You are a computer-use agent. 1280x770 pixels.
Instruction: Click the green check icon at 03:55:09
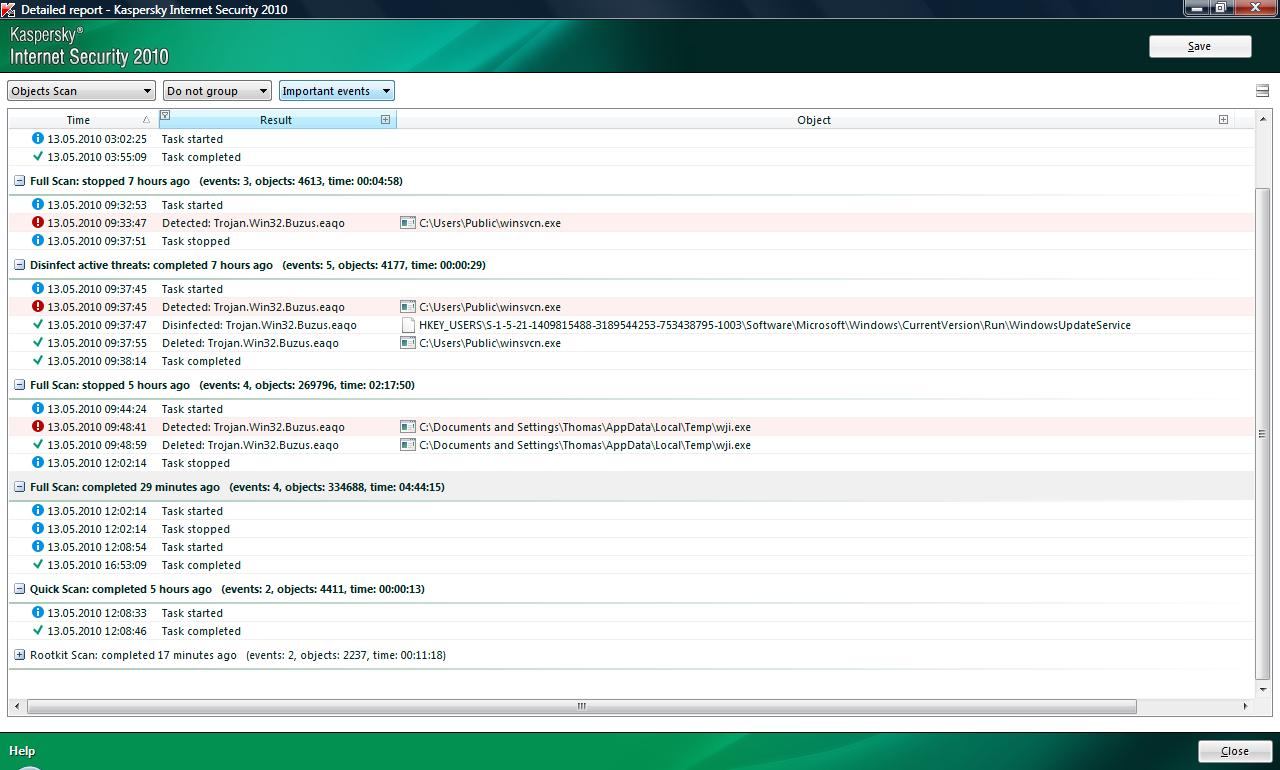(x=38, y=157)
